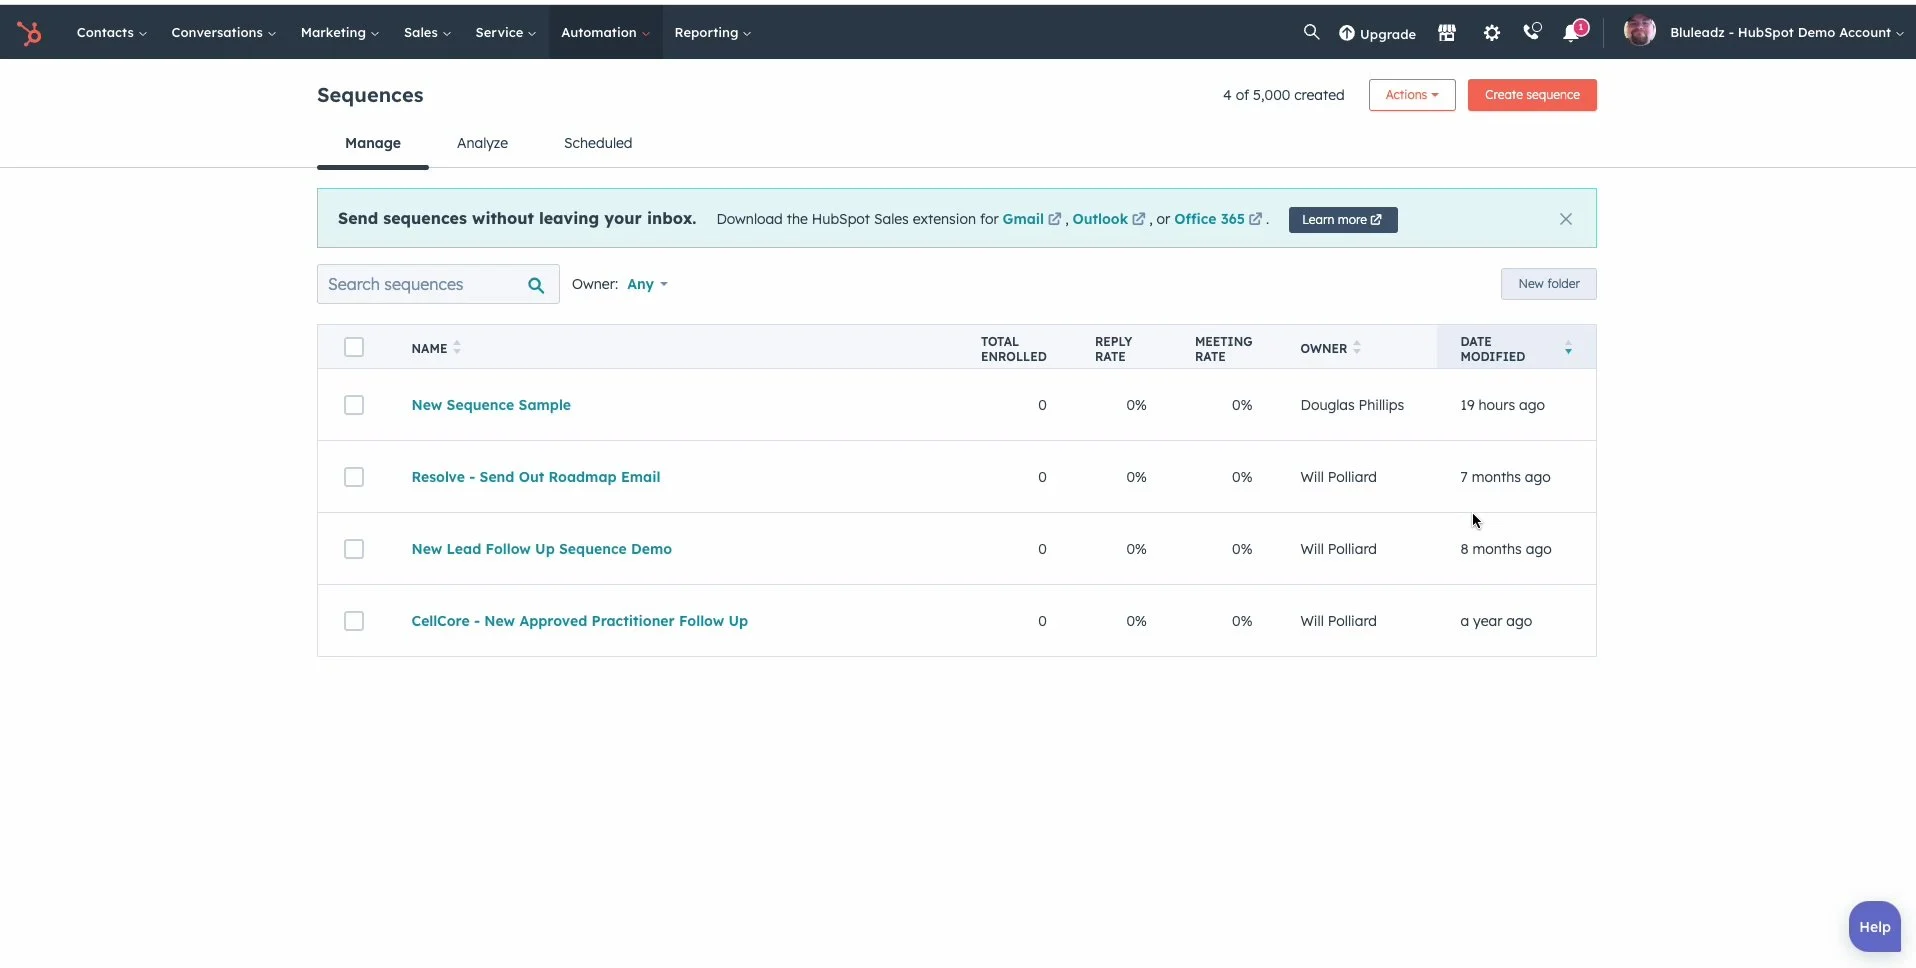The width and height of the screenshot is (1916, 968).
Task: Switch to the Scheduled tab
Action: pos(598,143)
